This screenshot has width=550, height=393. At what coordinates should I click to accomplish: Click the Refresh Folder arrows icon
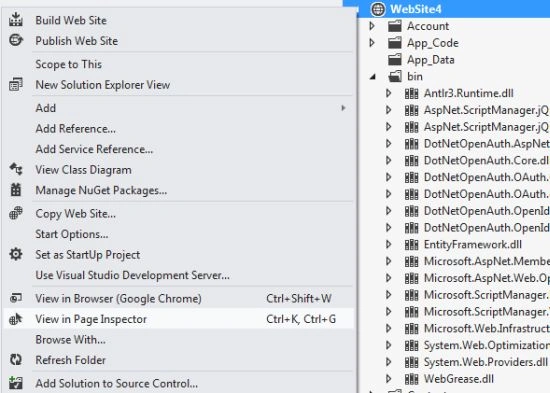[x=16, y=360]
